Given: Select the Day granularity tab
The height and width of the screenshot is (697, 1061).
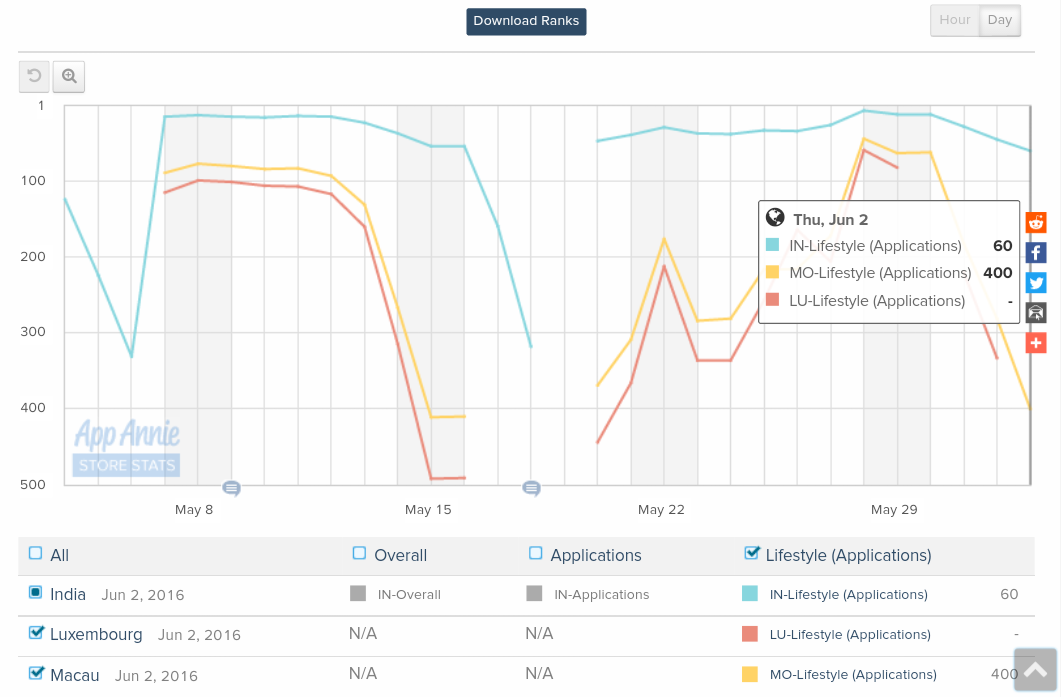Looking at the screenshot, I should (x=1000, y=20).
